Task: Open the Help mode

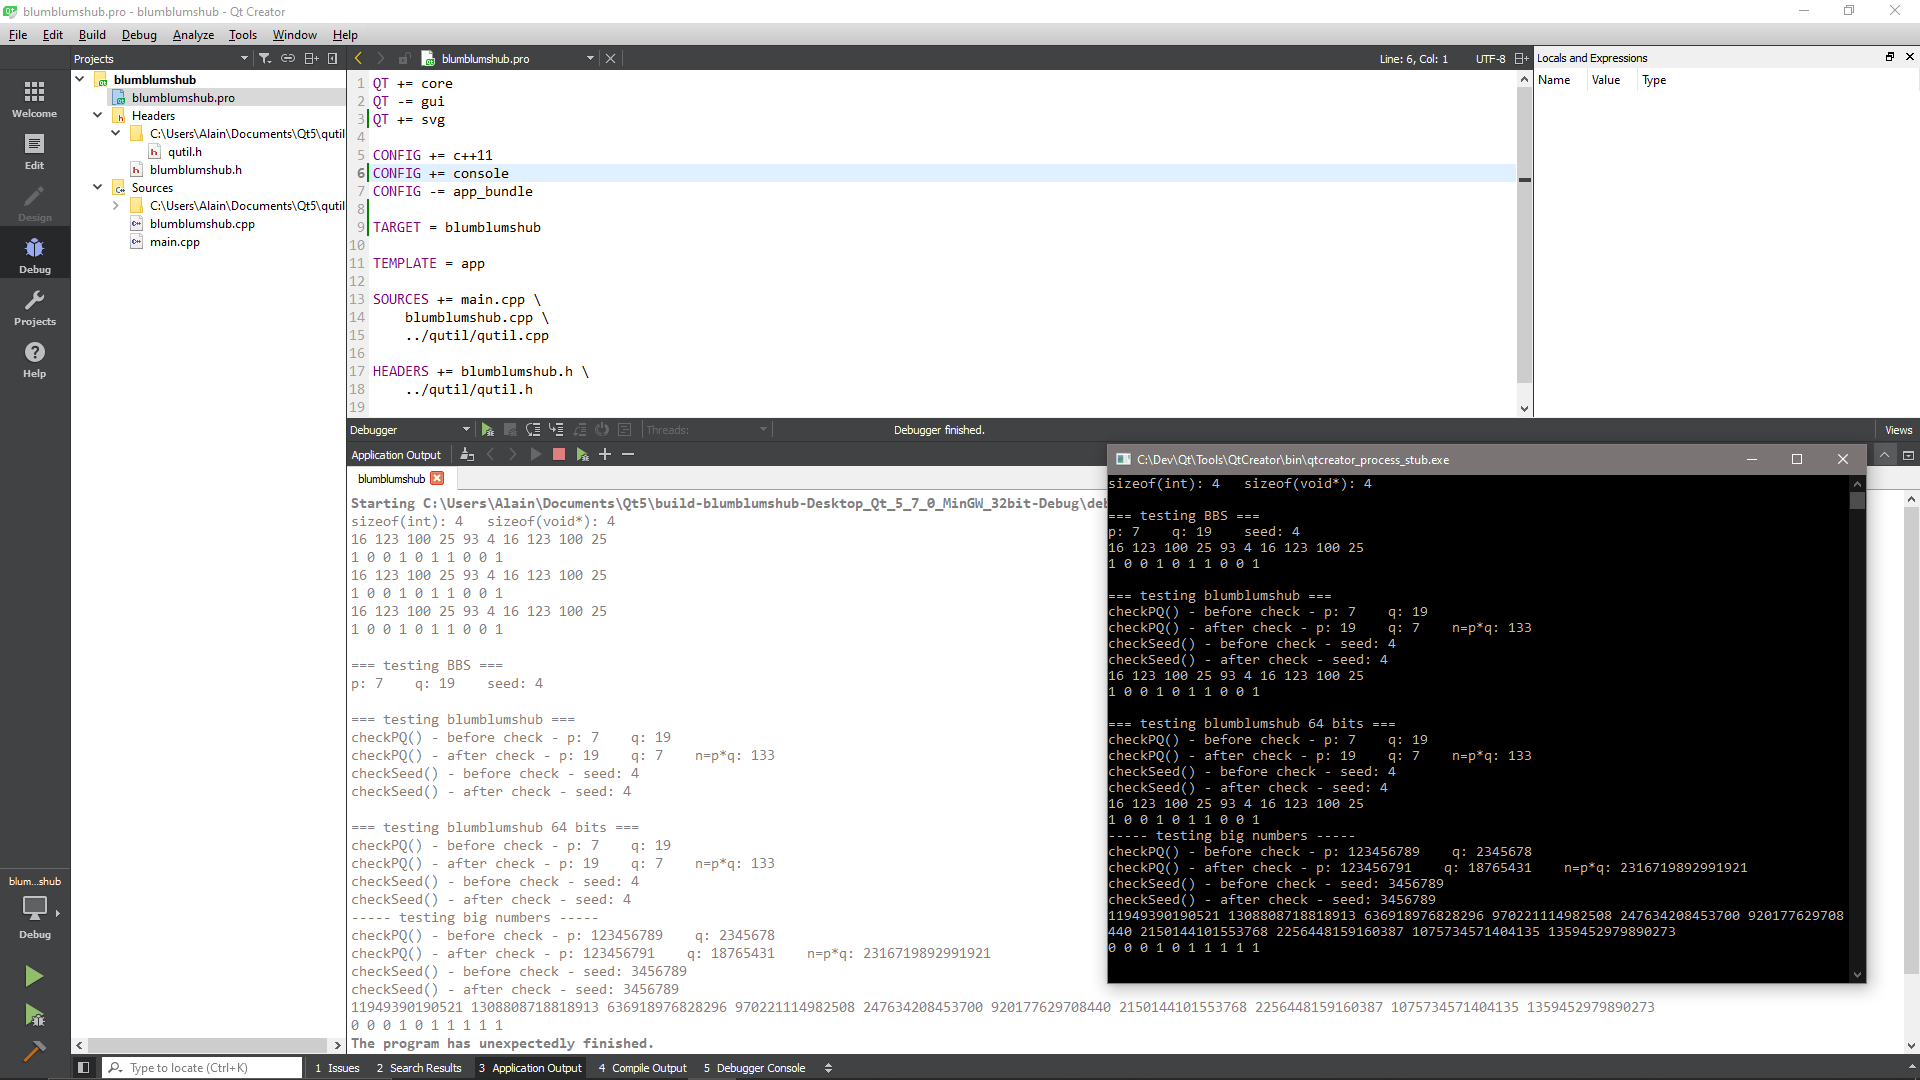Action: point(34,359)
